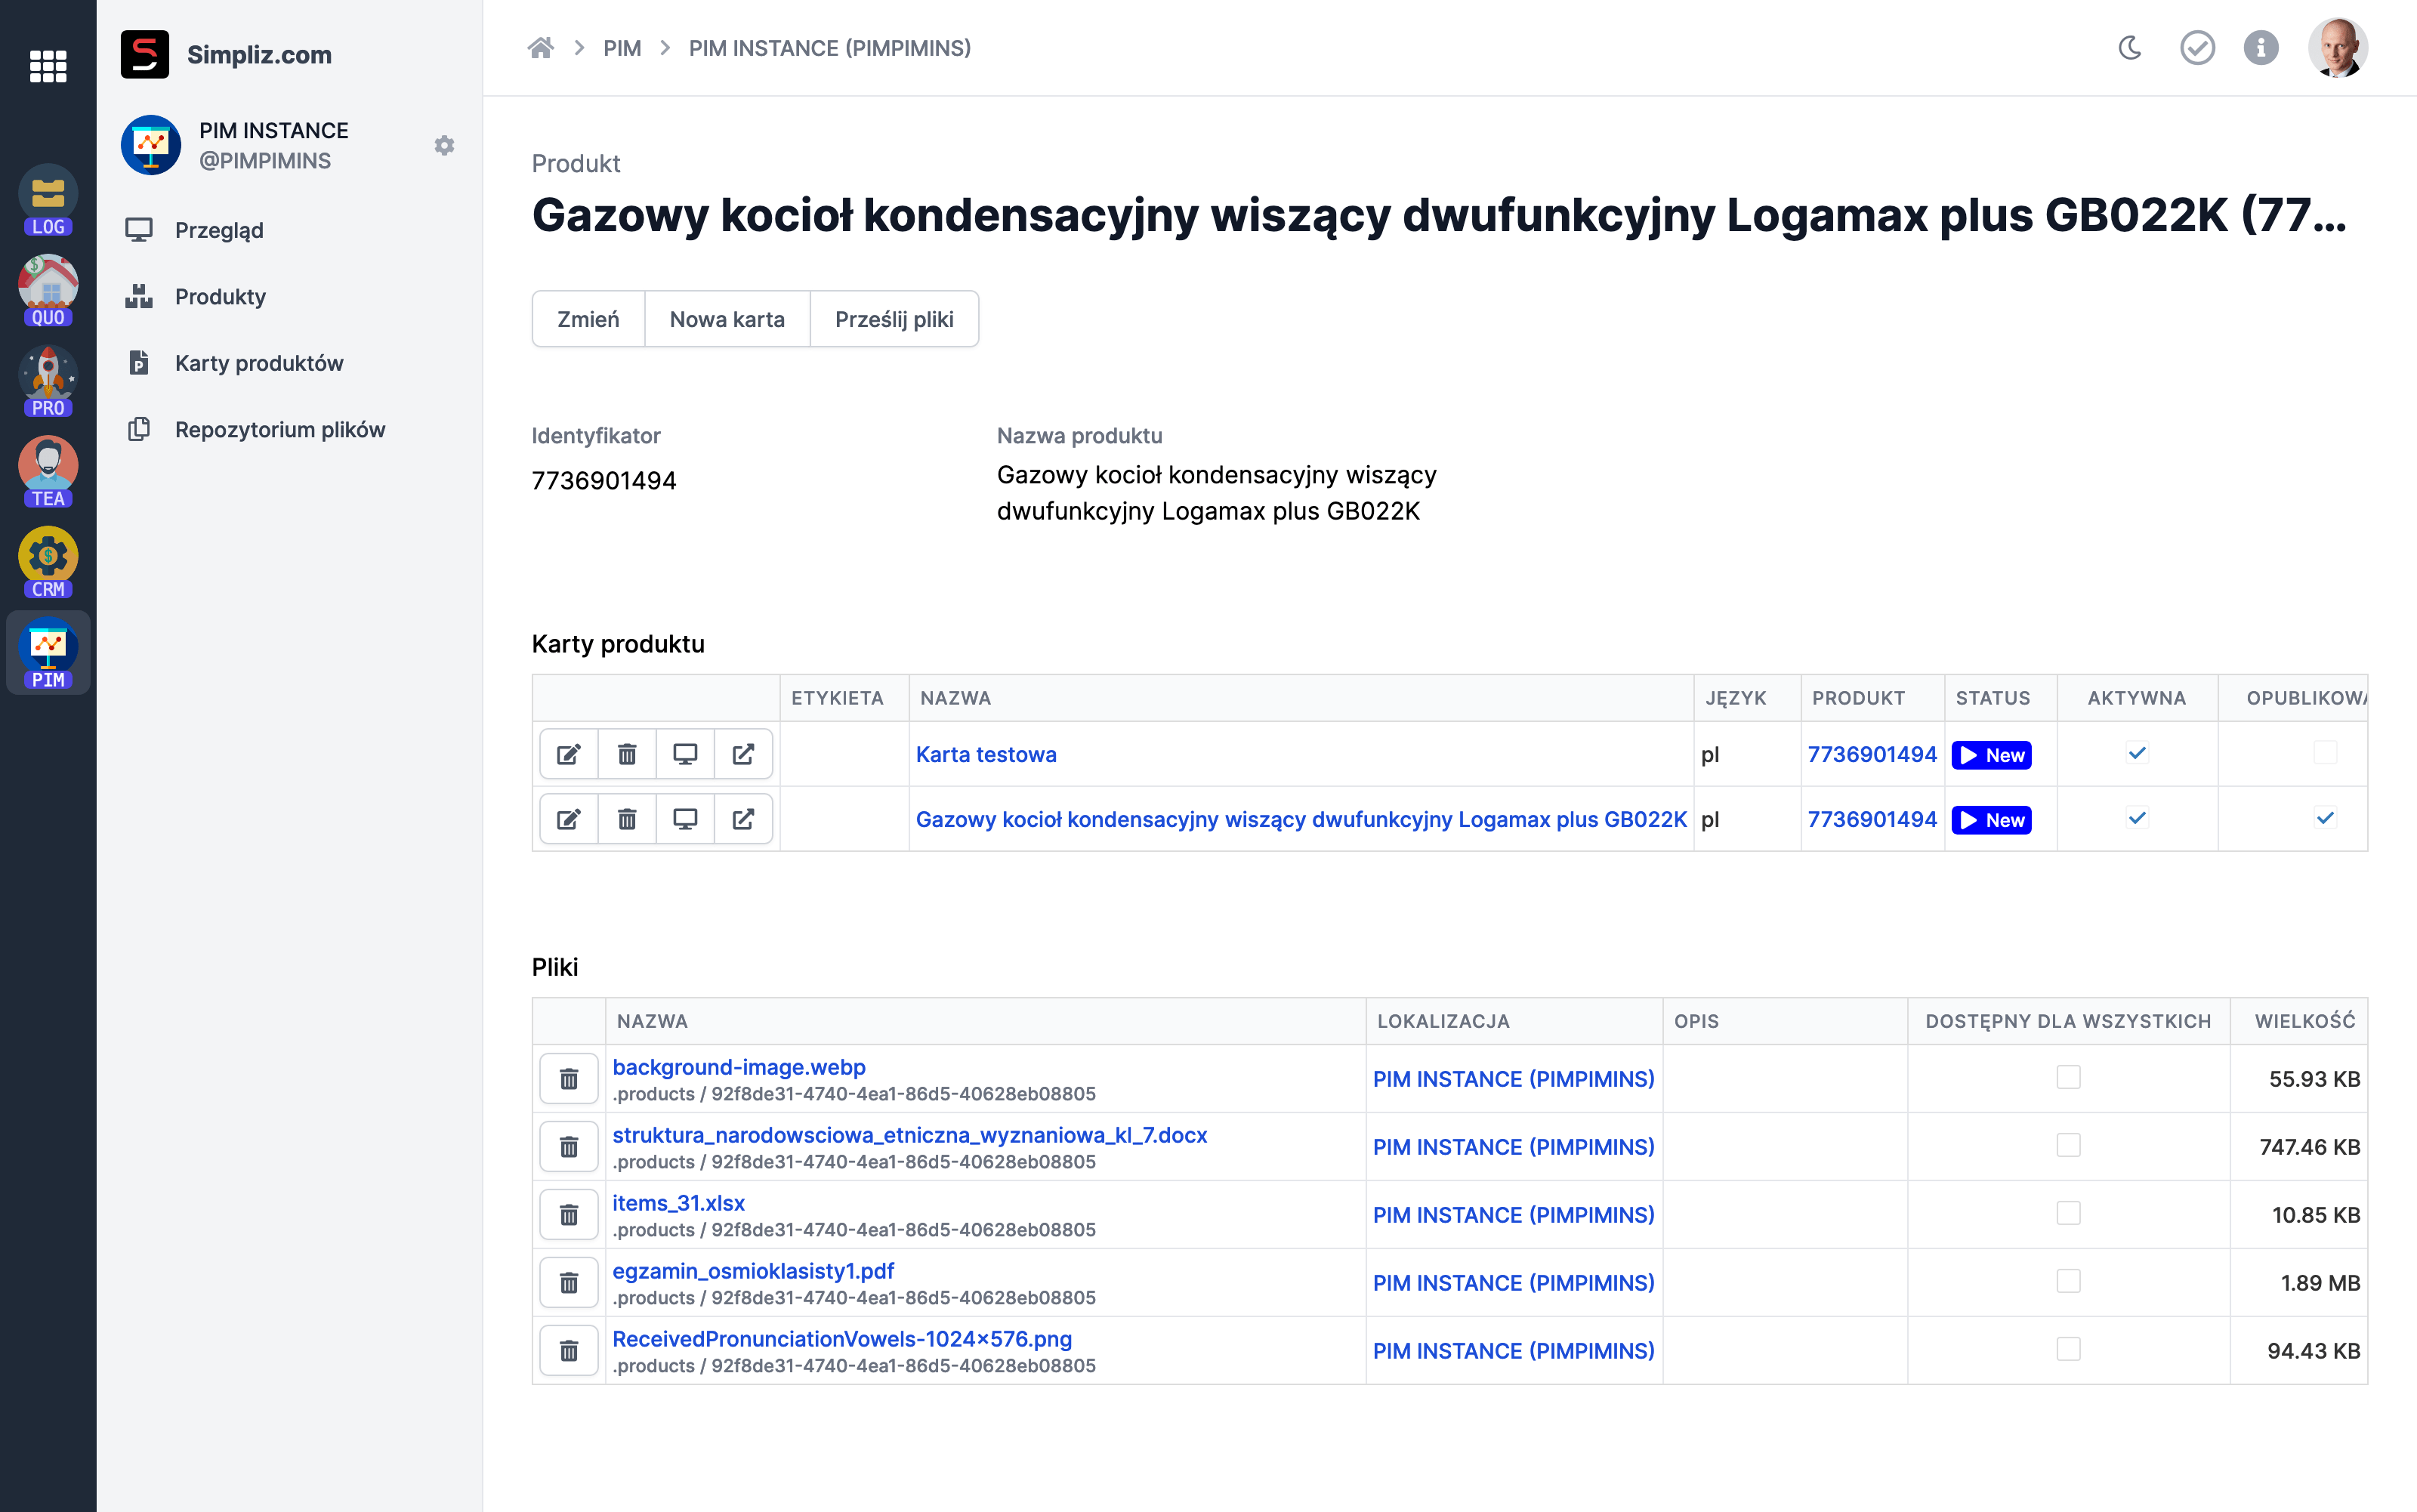Image resolution: width=2417 pixels, height=1512 pixels.
Task: Open background-image.webp file link
Action: [739, 1067]
